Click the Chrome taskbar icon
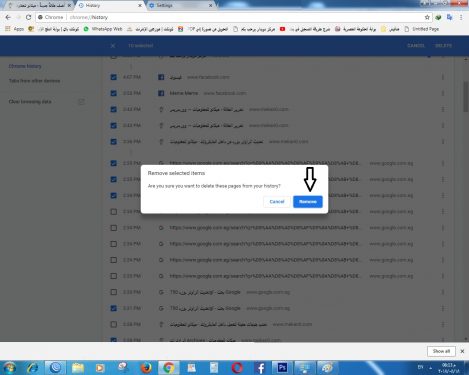469x375 pixels. (x=169, y=368)
